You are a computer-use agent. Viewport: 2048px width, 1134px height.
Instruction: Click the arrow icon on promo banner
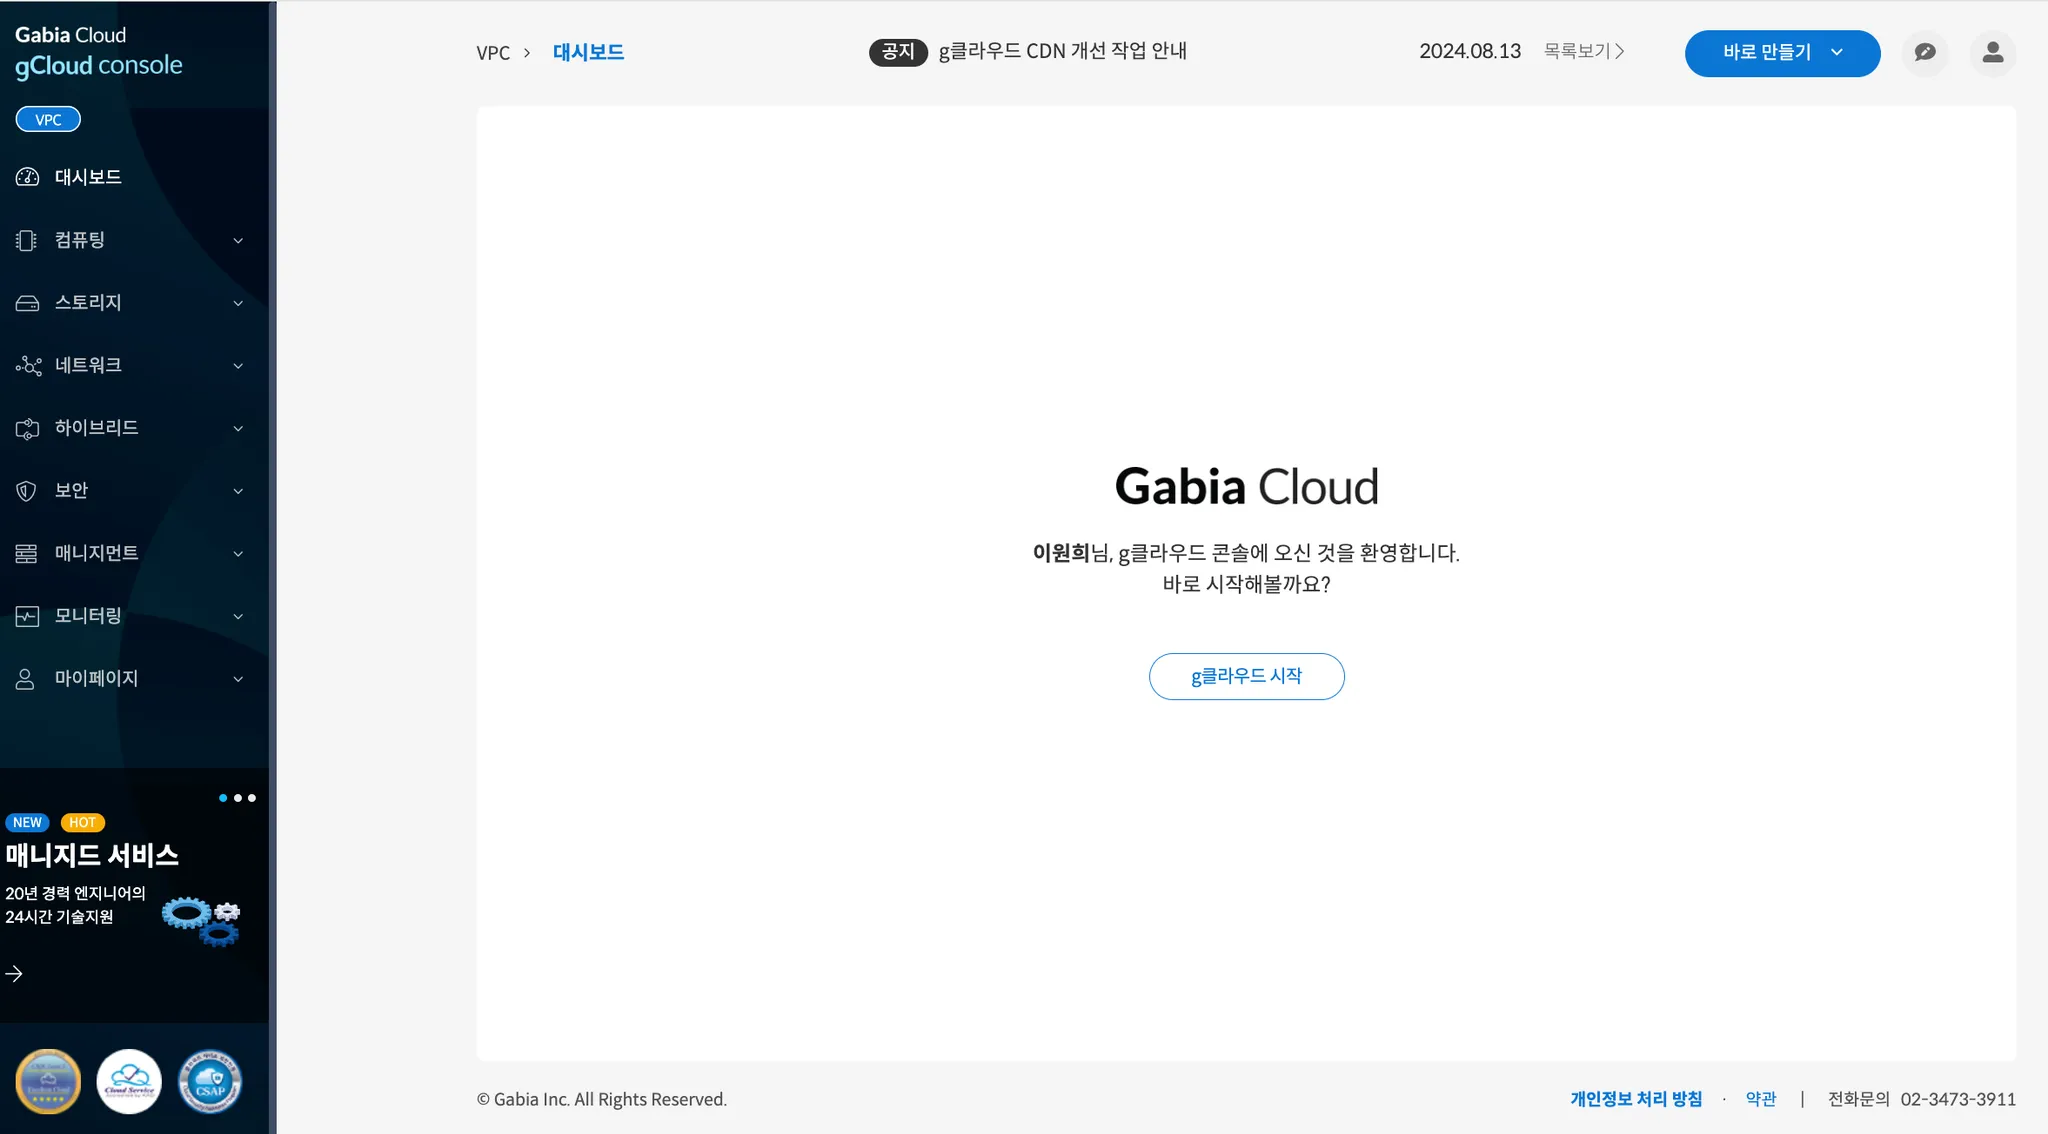(14, 973)
